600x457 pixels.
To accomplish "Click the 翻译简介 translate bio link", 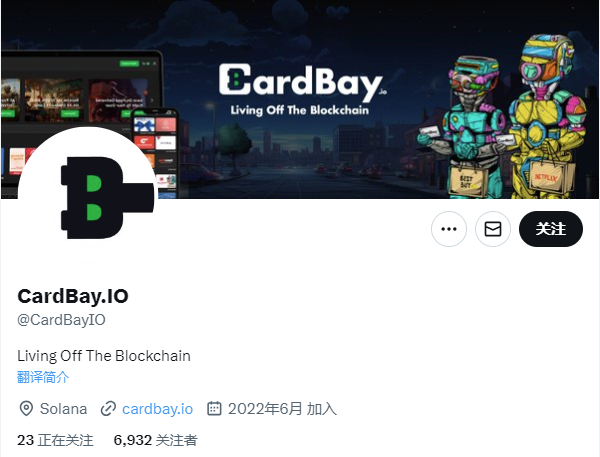I will click(x=43, y=377).
